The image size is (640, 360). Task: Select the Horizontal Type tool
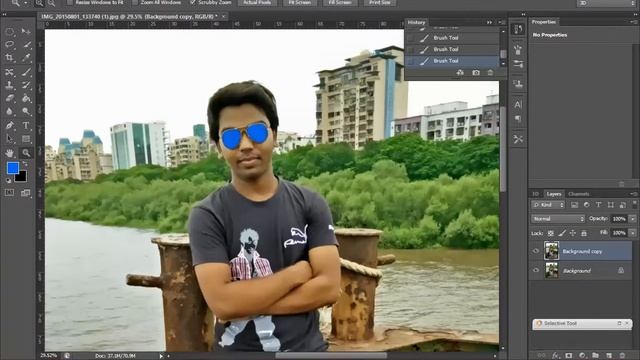coord(26,125)
